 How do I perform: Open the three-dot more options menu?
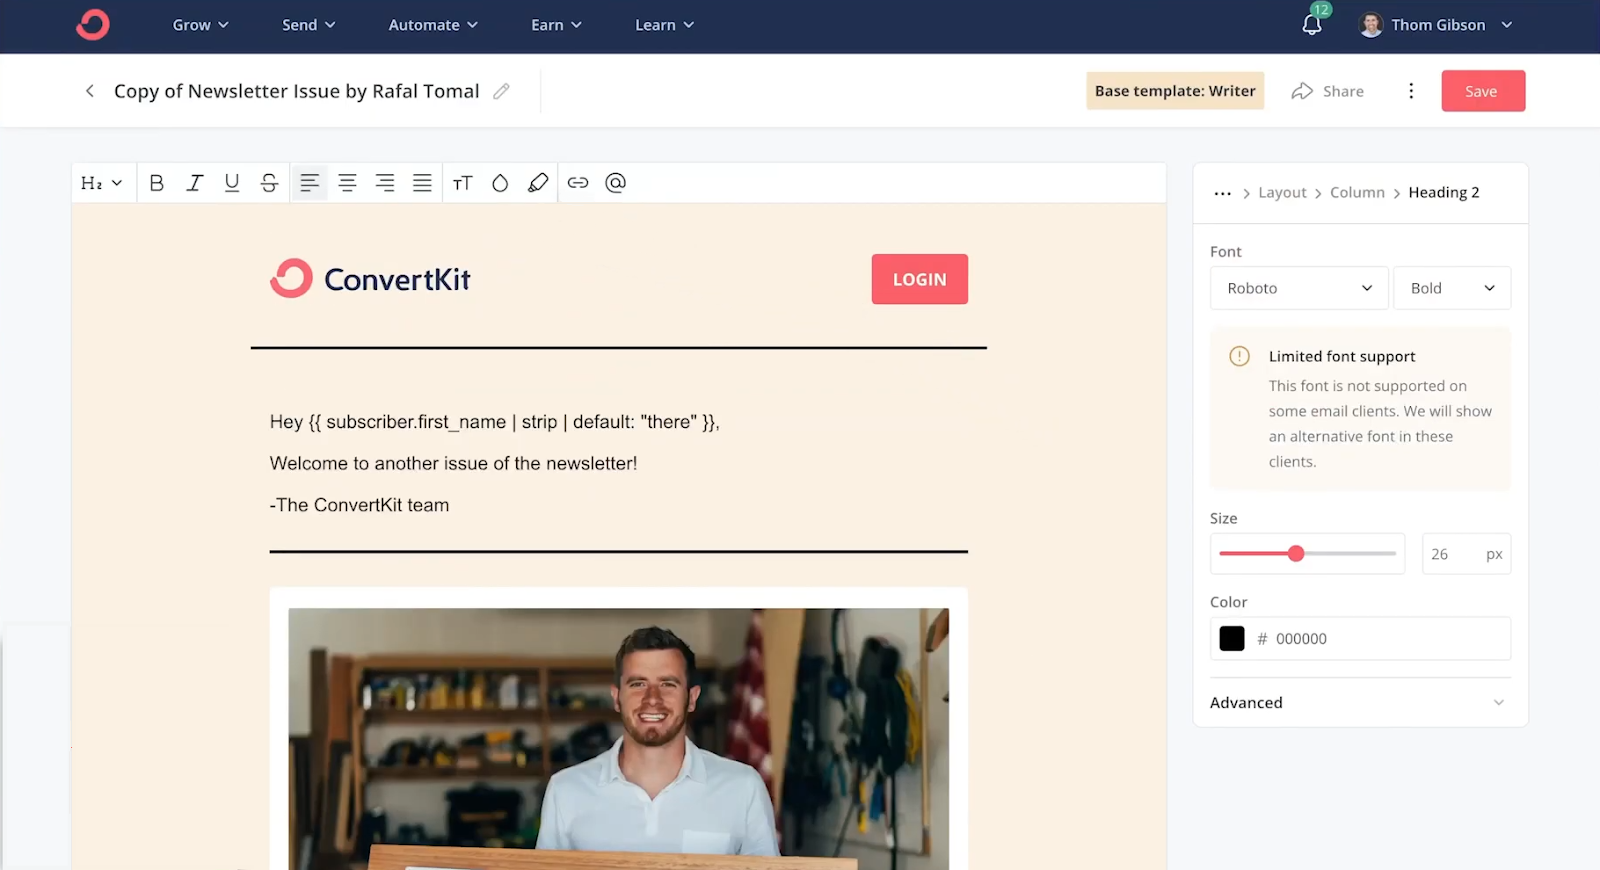click(1411, 91)
